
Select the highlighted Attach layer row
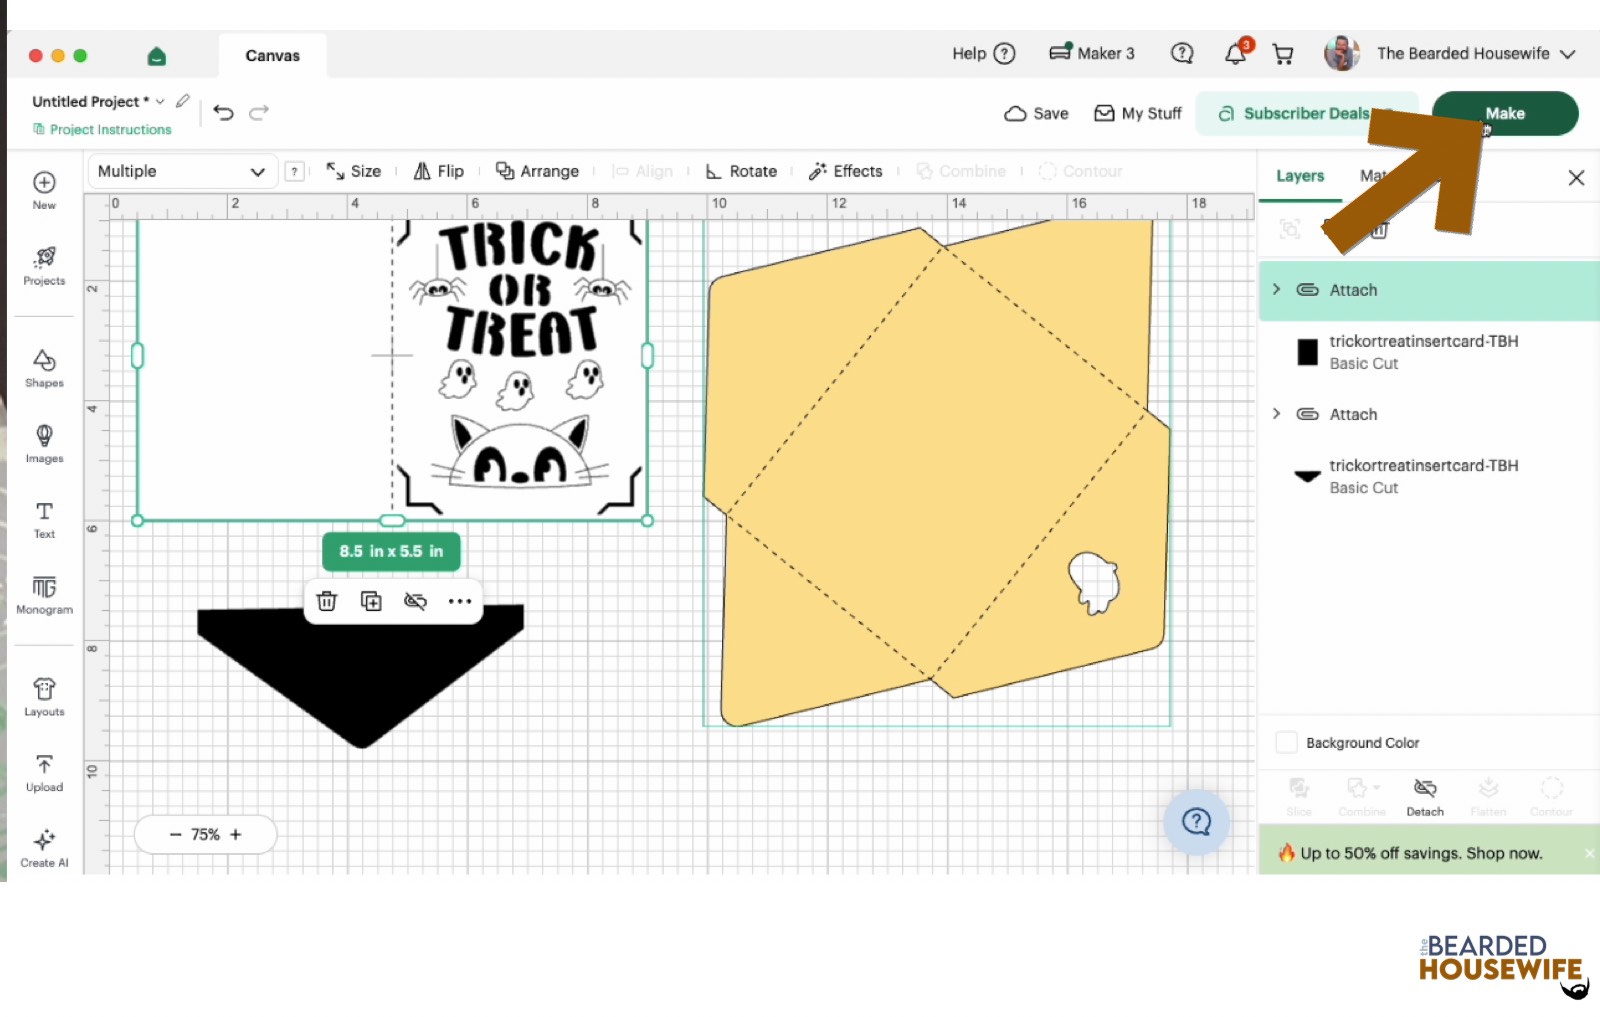point(1429,290)
